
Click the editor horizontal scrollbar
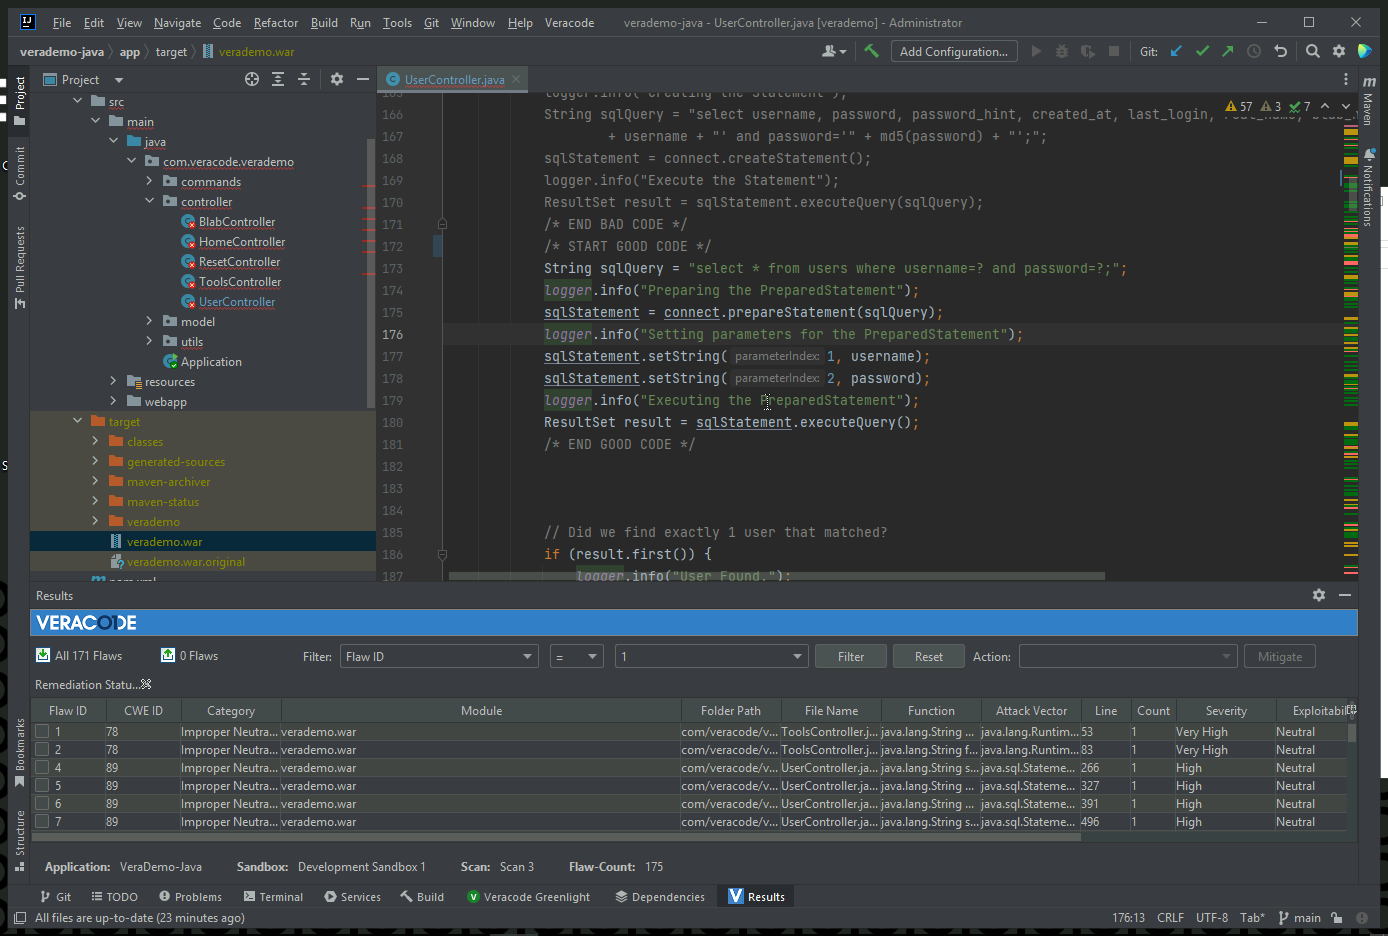pyautogui.click(x=777, y=576)
